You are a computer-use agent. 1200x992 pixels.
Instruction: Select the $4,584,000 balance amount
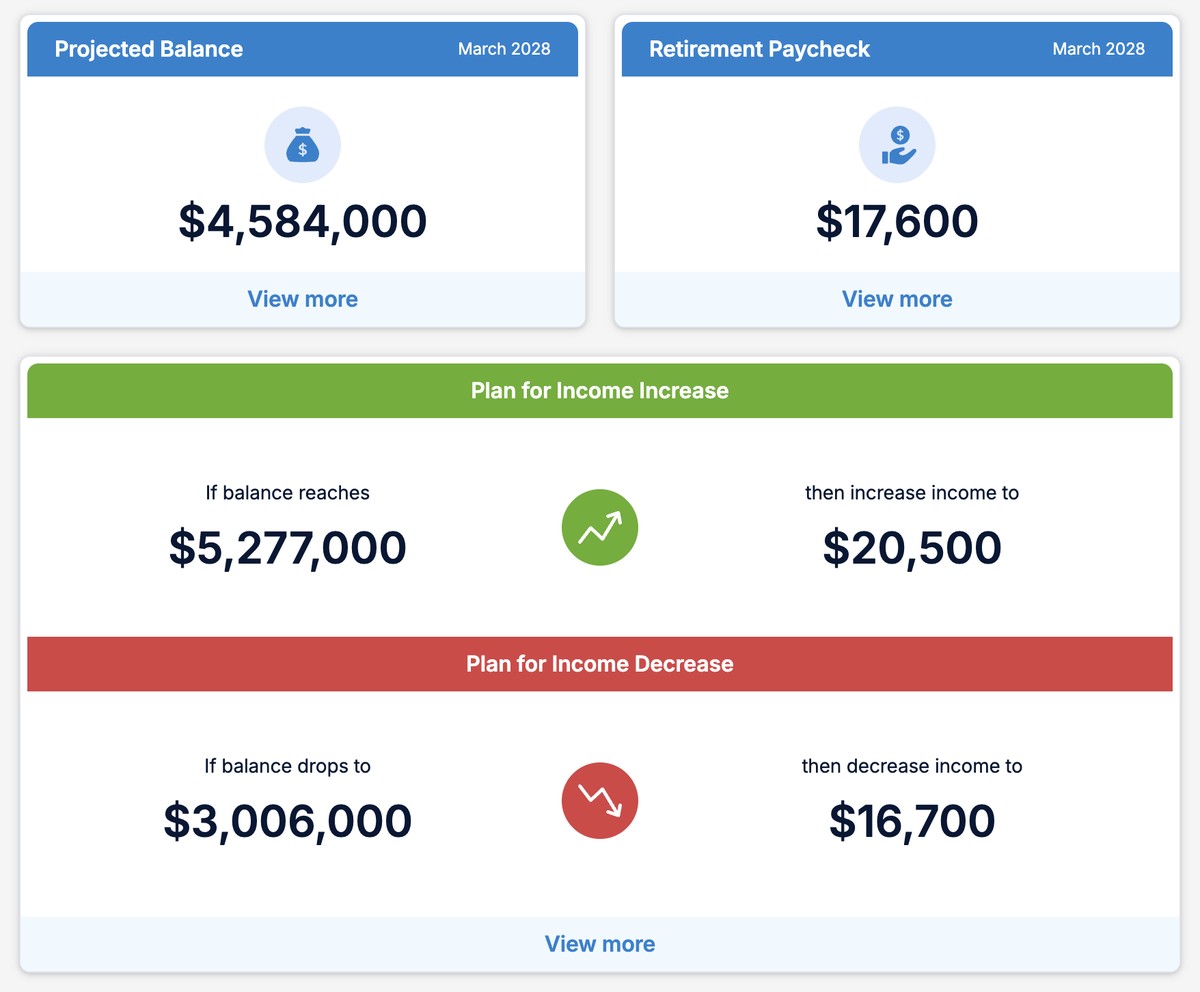click(x=302, y=221)
